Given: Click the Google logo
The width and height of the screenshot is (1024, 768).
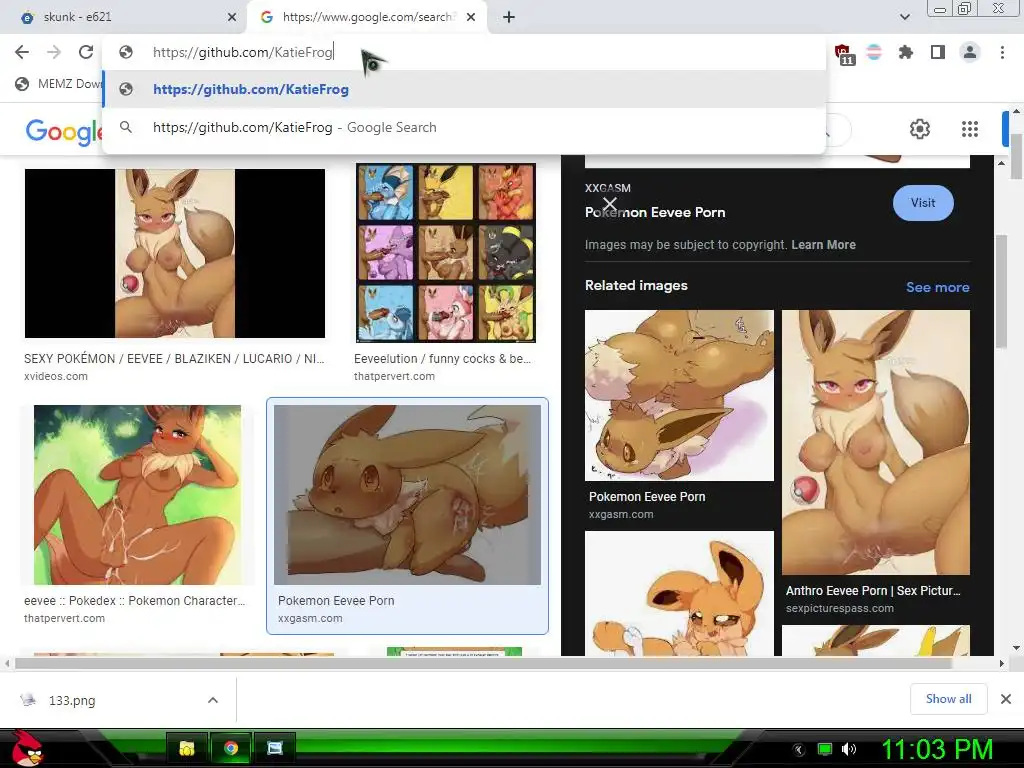Looking at the screenshot, I should (x=63, y=132).
